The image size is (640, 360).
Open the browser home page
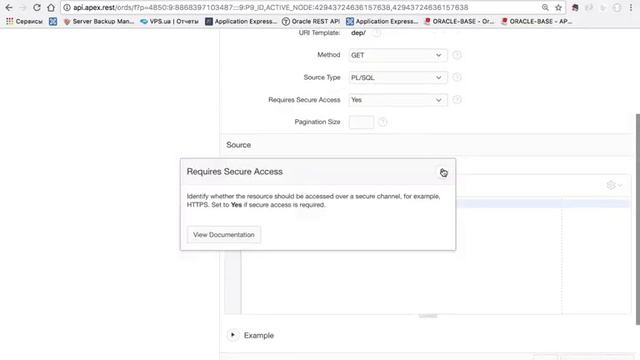coord(51,7)
